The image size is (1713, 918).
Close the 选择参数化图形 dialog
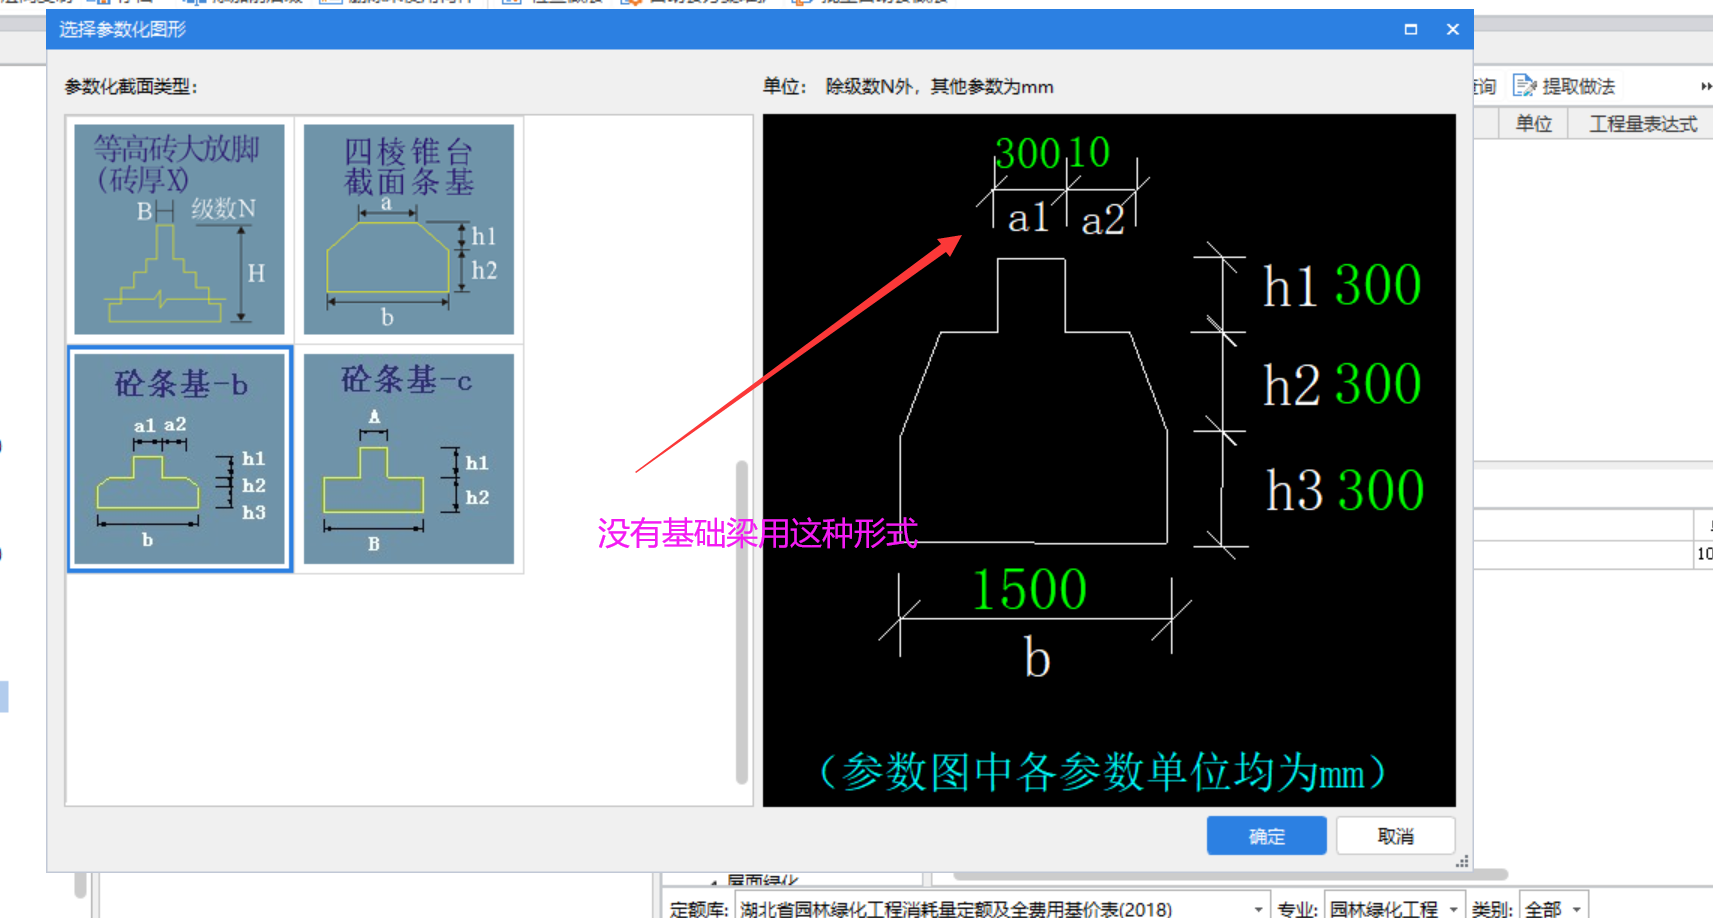click(x=1453, y=30)
